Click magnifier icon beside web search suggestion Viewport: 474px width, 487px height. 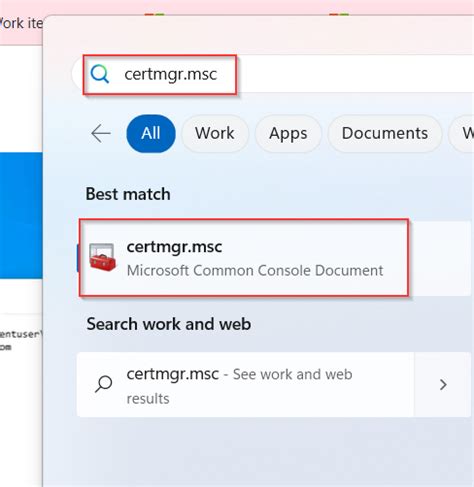104,384
